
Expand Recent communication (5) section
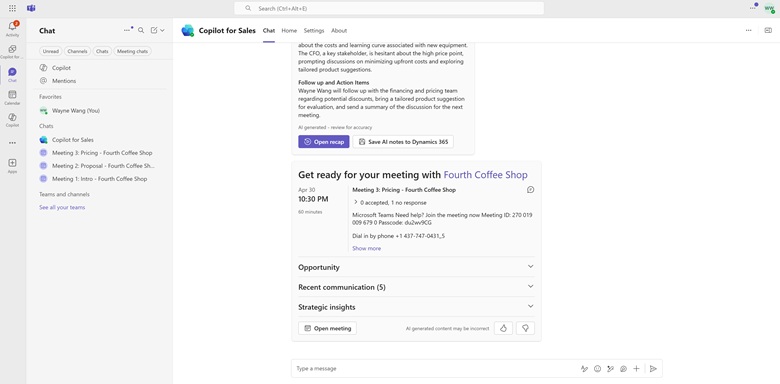[416, 287]
